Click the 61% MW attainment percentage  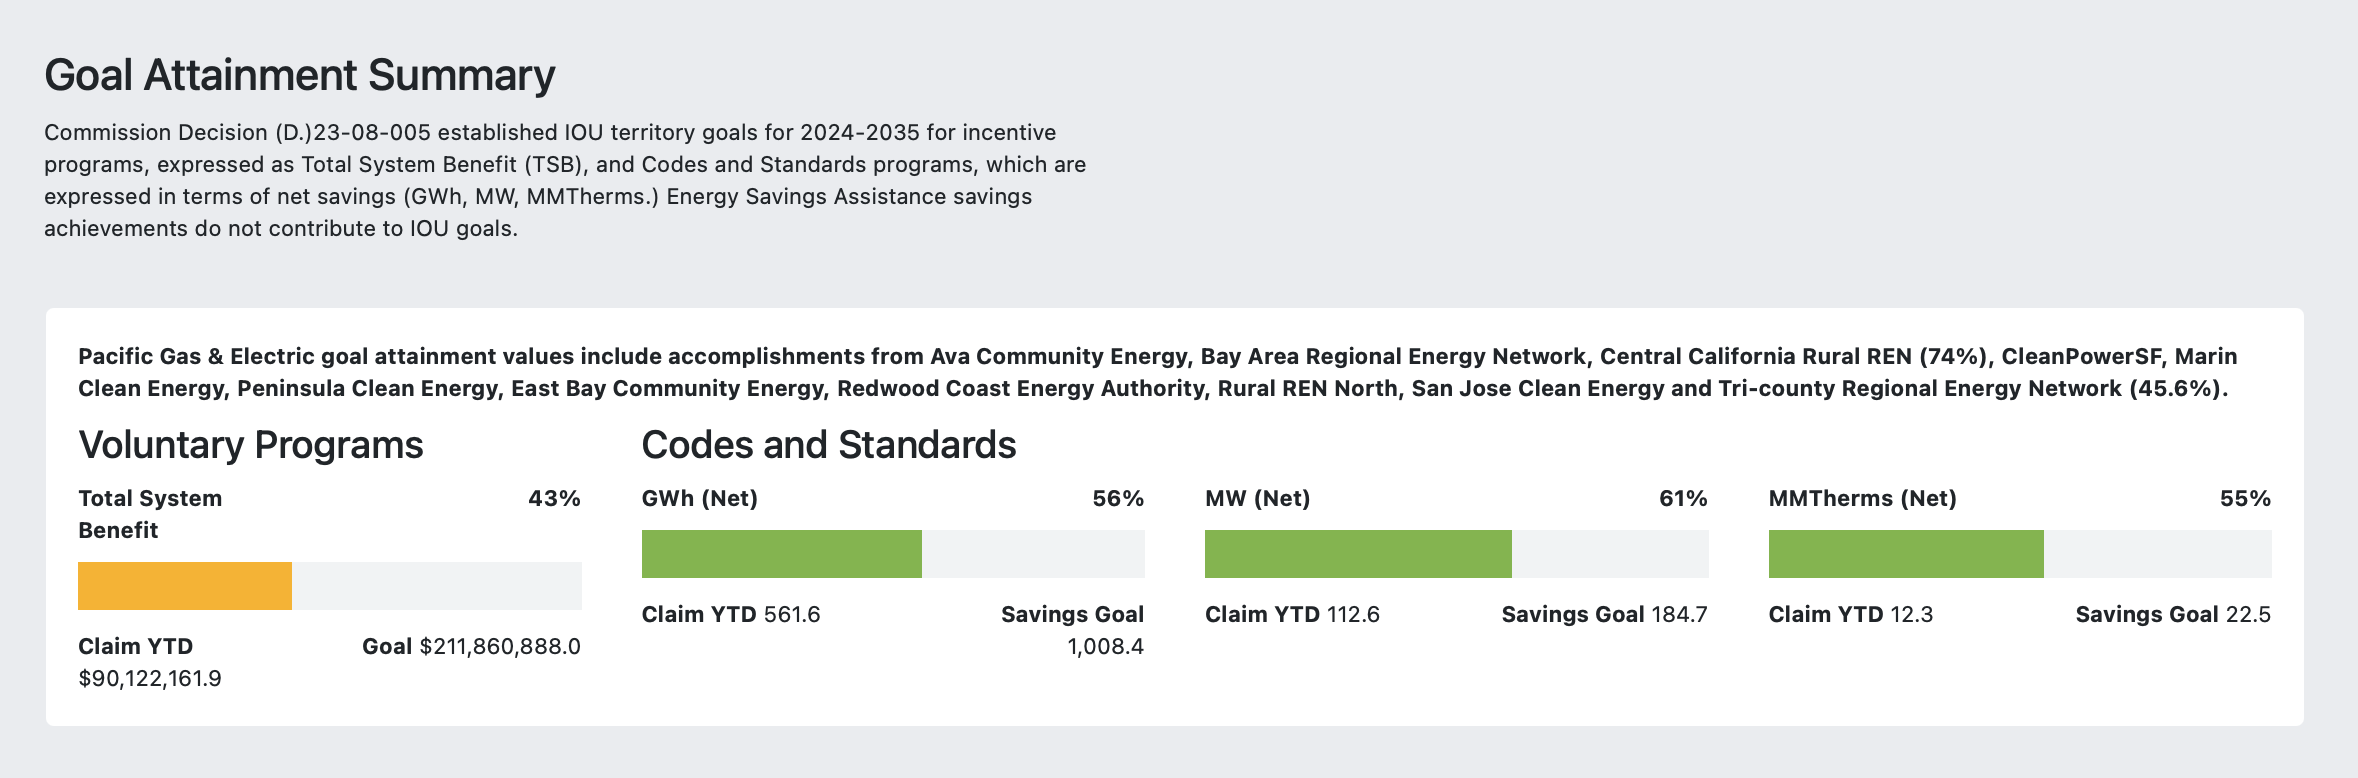pos(1683,499)
